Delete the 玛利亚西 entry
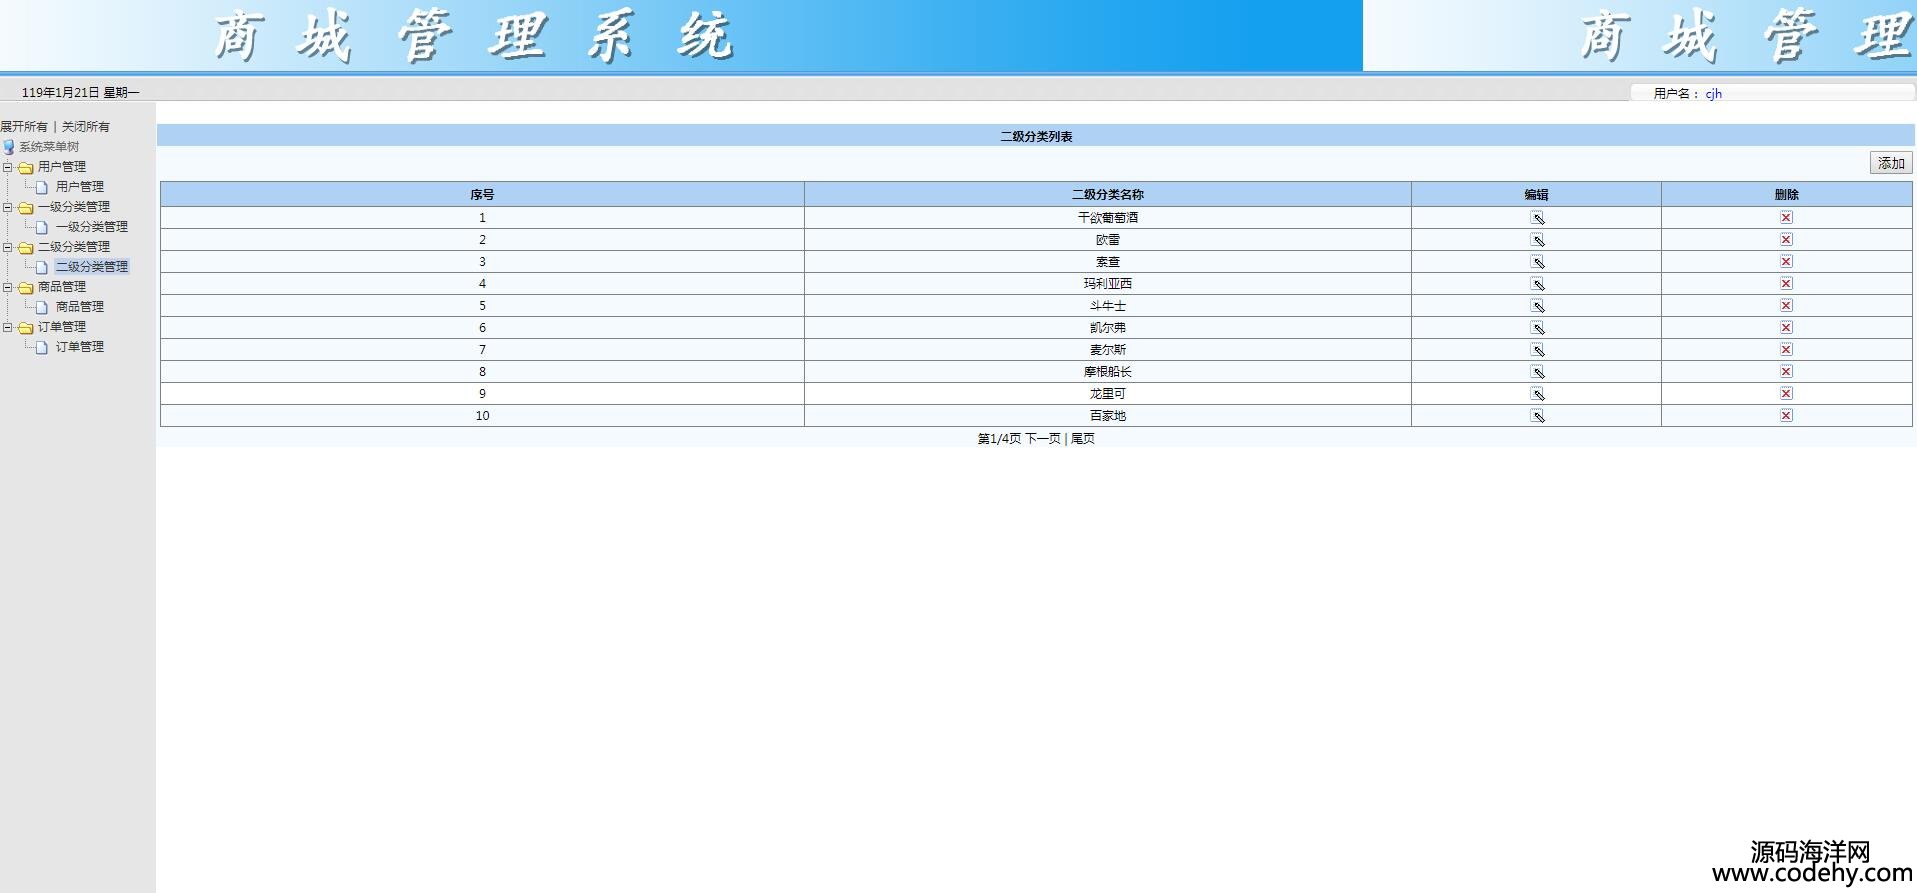1917x893 pixels. (x=1786, y=283)
